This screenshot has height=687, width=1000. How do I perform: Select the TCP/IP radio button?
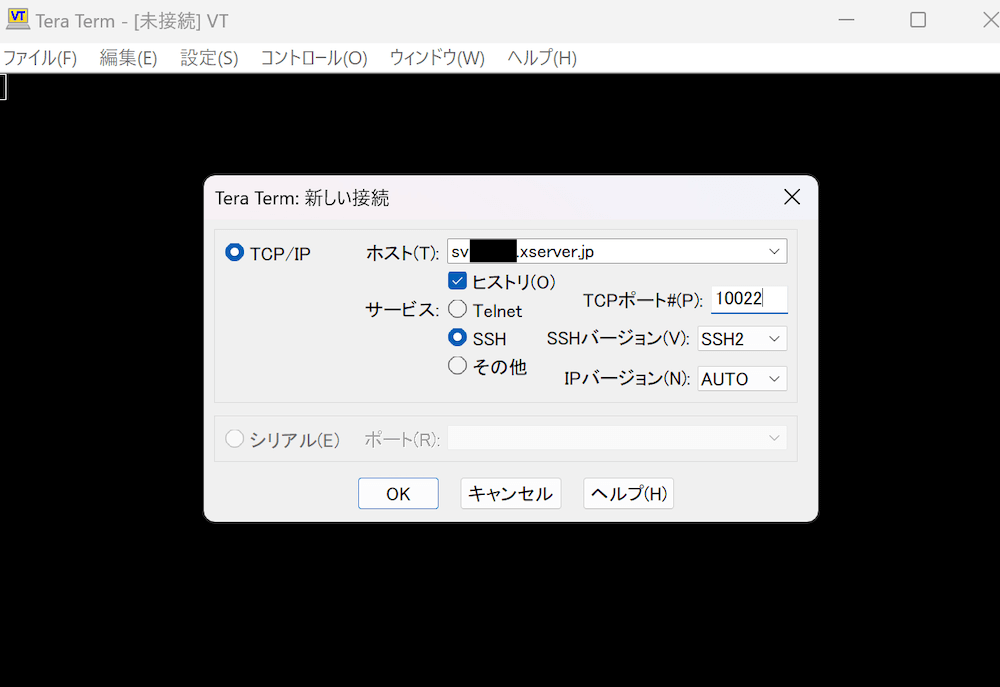pyautogui.click(x=234, y=253)
